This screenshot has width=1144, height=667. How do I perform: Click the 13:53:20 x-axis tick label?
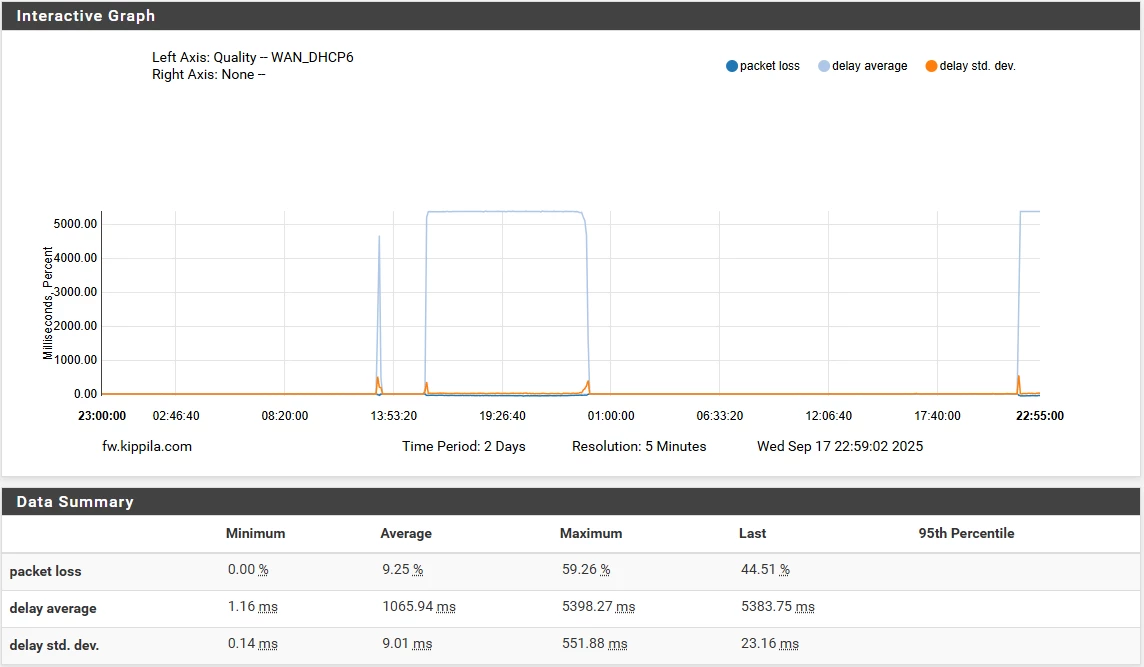coord(393,416)
